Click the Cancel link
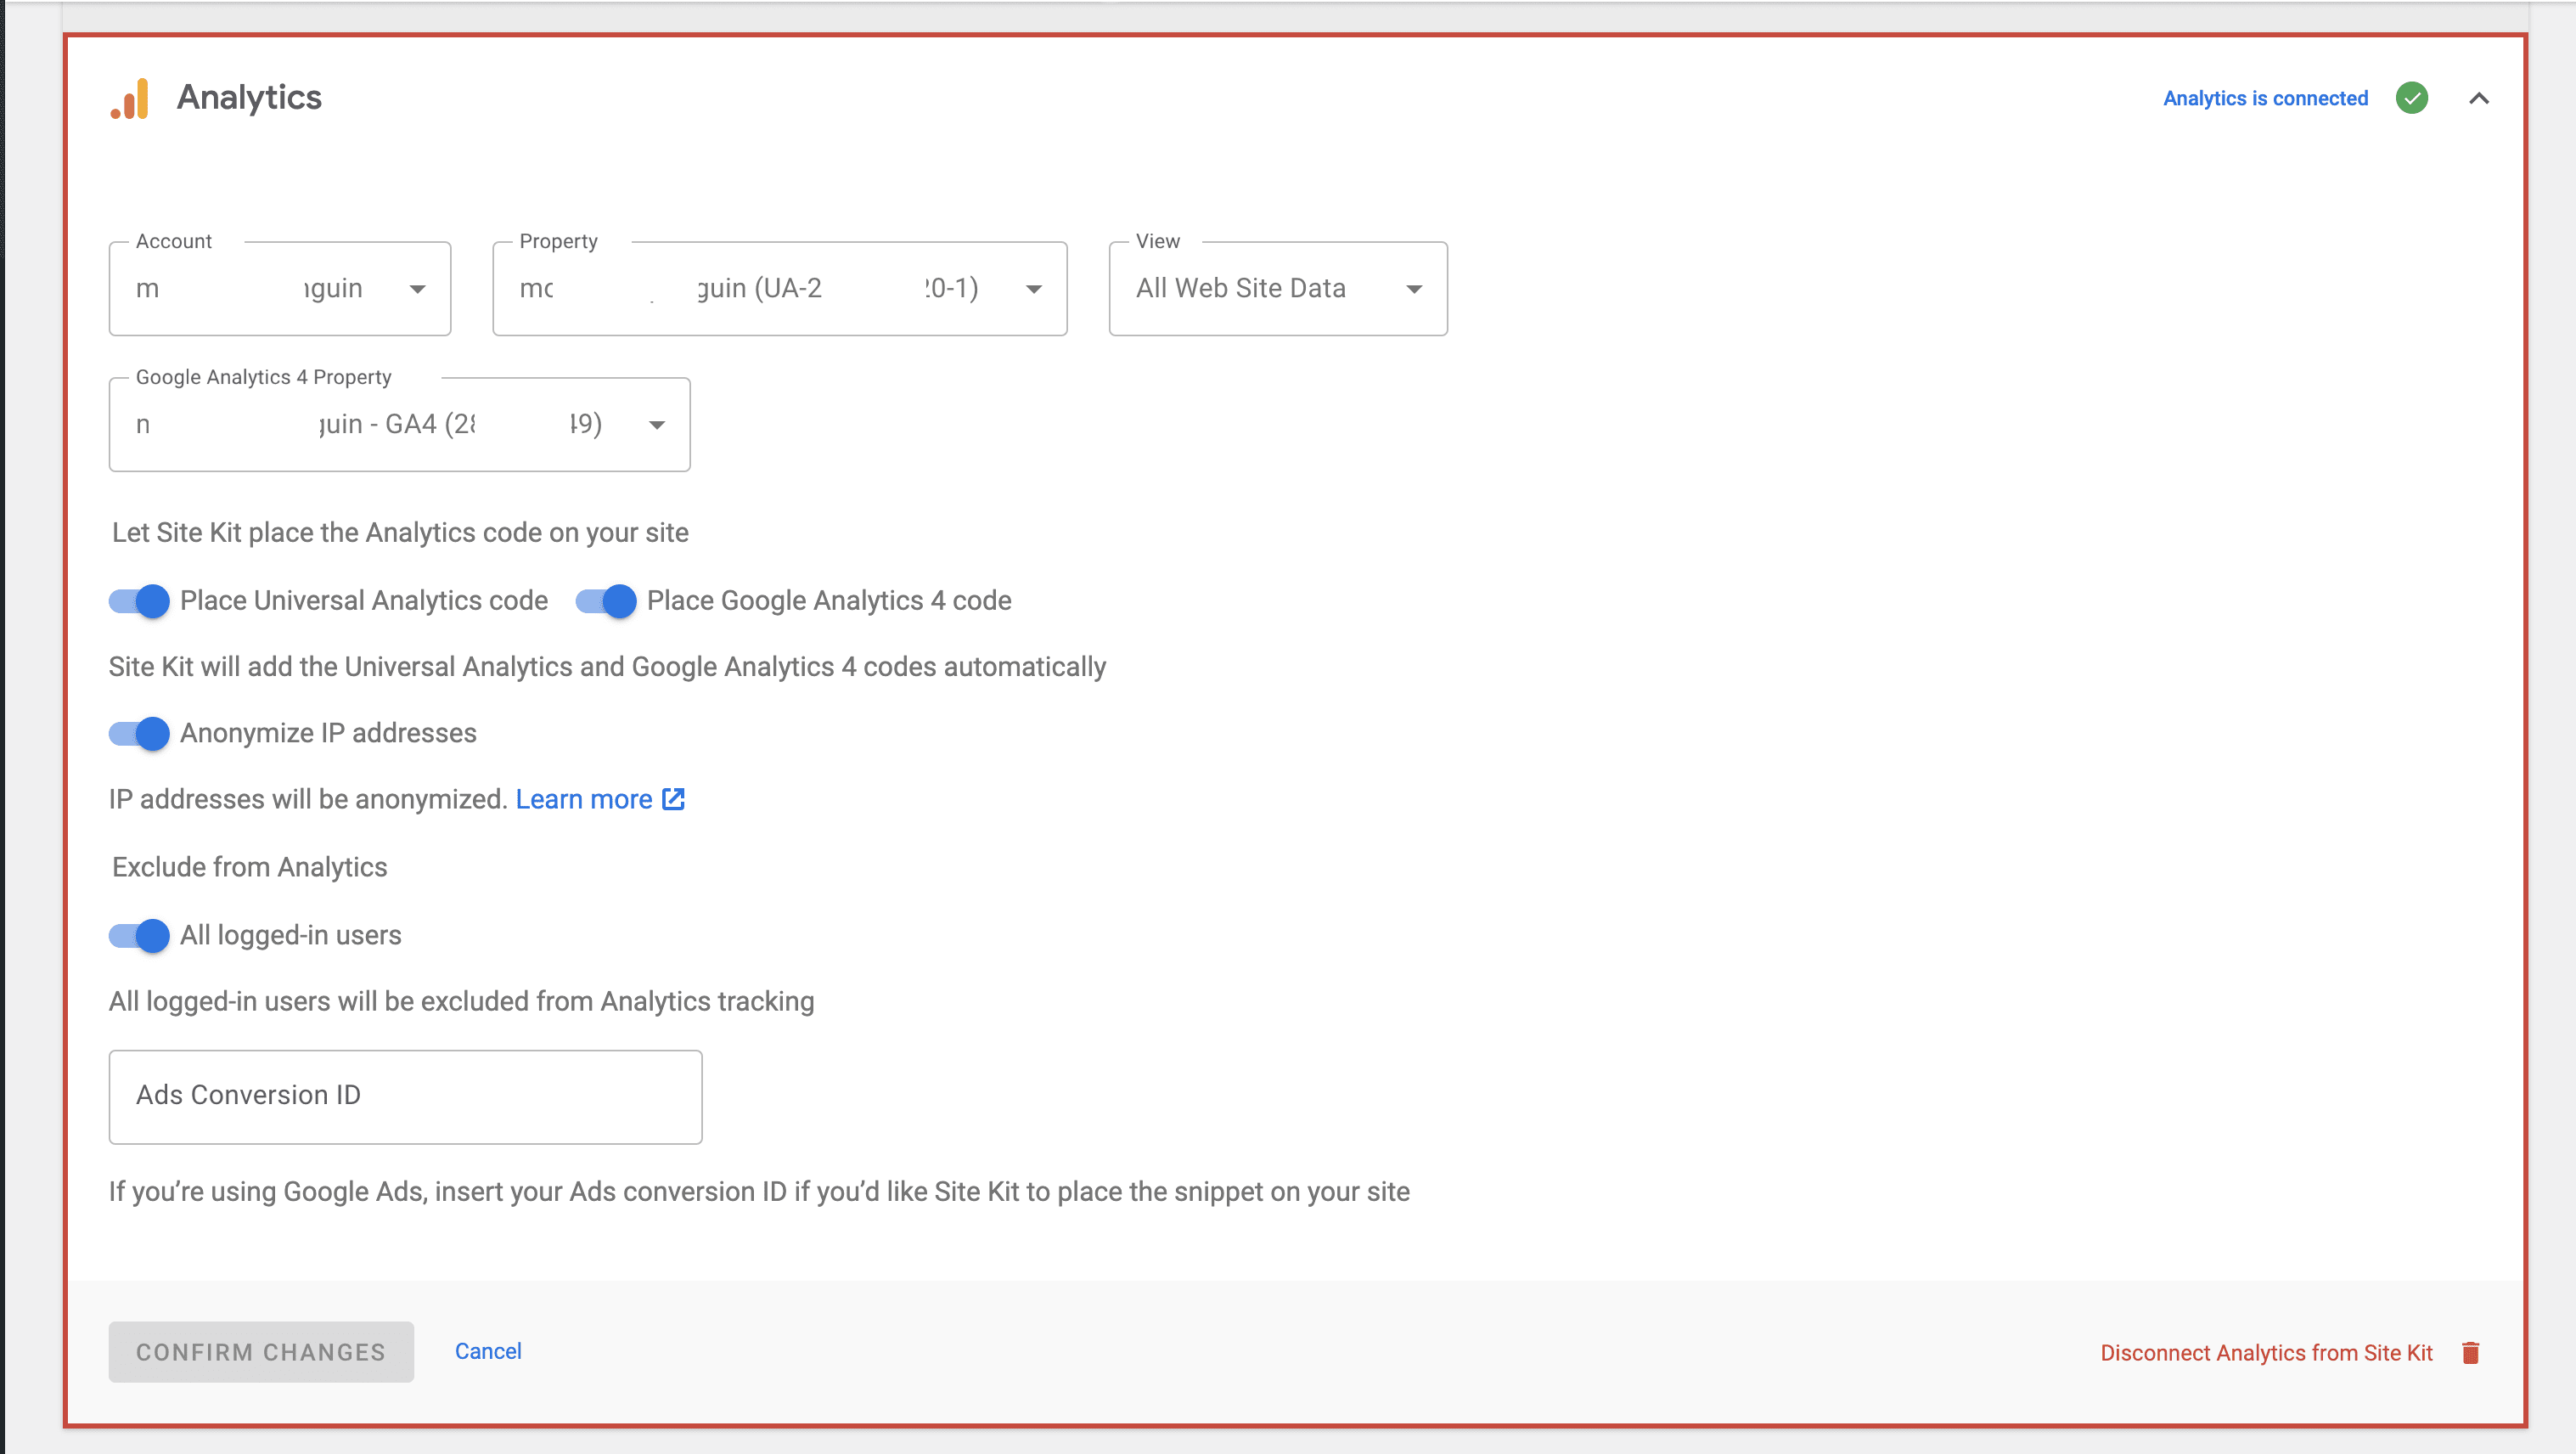The height and width of the screenshot is (1454, 2576). (488, 1351)
